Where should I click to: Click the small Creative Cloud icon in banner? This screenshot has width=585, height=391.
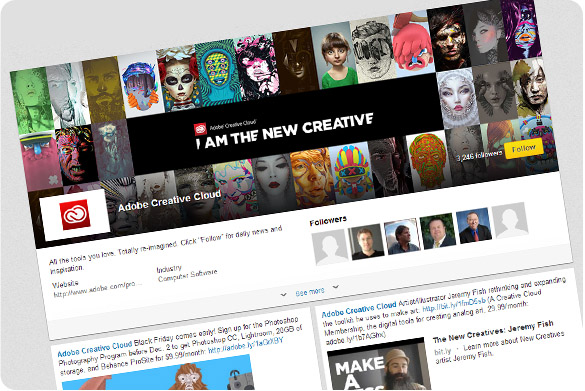tap(201, 129)
